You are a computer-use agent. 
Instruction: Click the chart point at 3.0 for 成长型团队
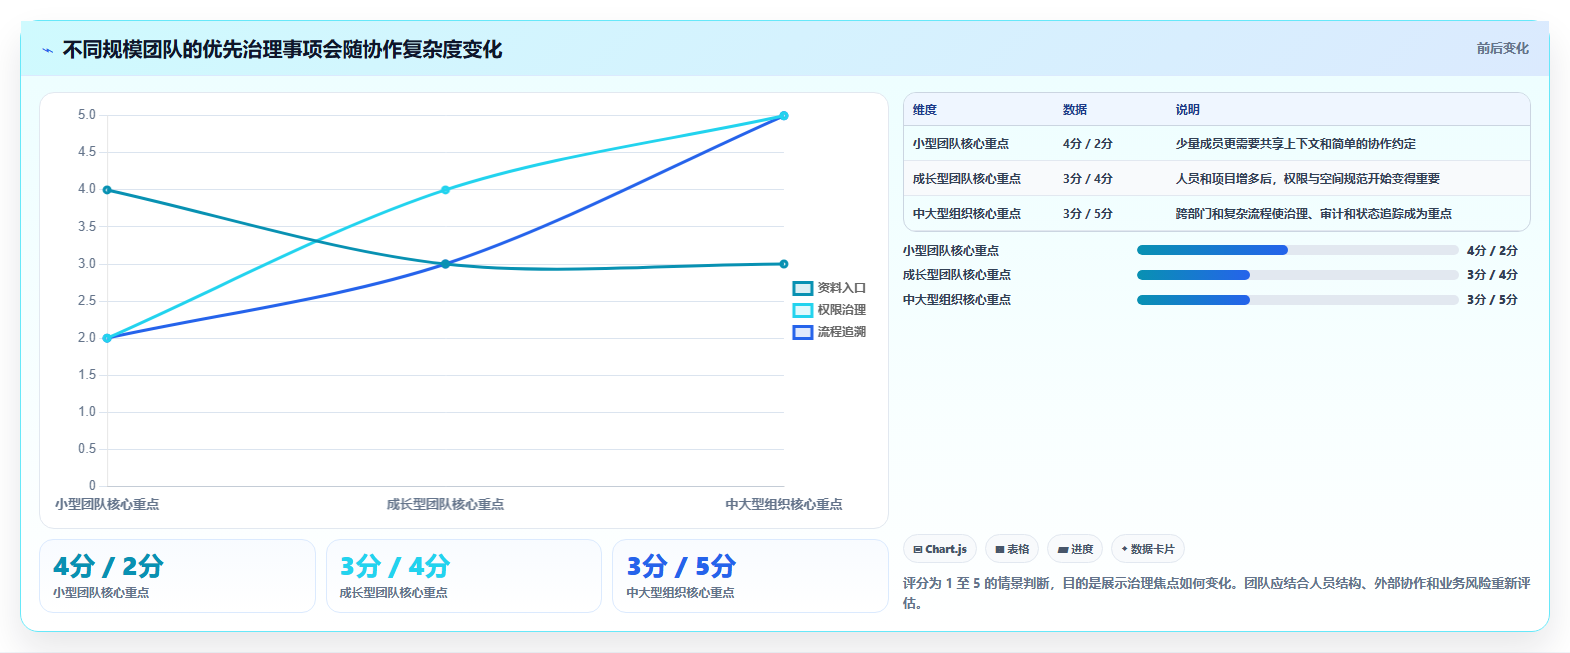point(445,264)
